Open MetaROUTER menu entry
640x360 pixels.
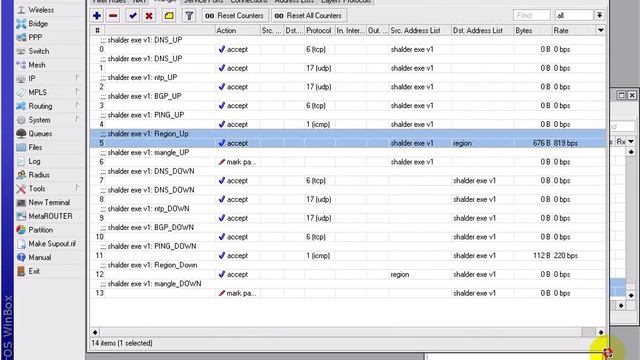click(50, 216)
